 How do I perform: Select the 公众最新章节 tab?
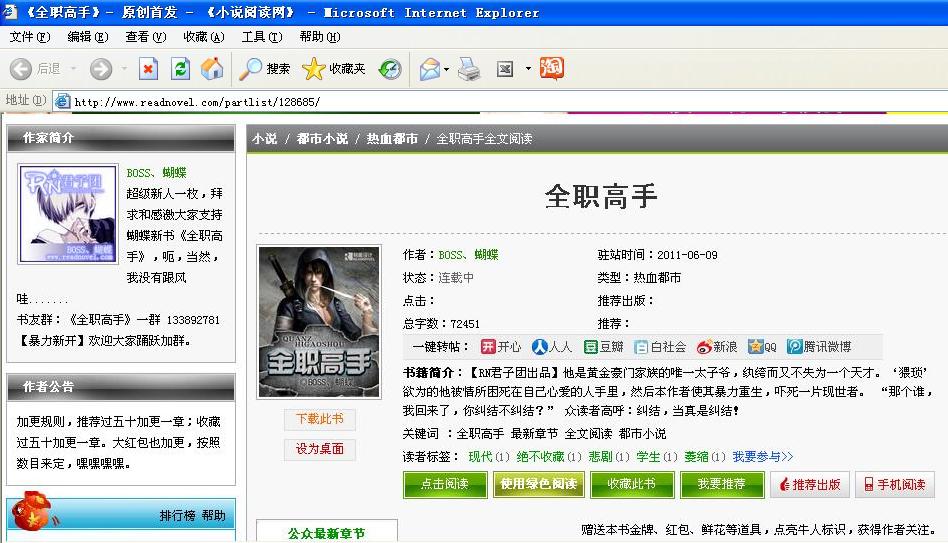326,532
